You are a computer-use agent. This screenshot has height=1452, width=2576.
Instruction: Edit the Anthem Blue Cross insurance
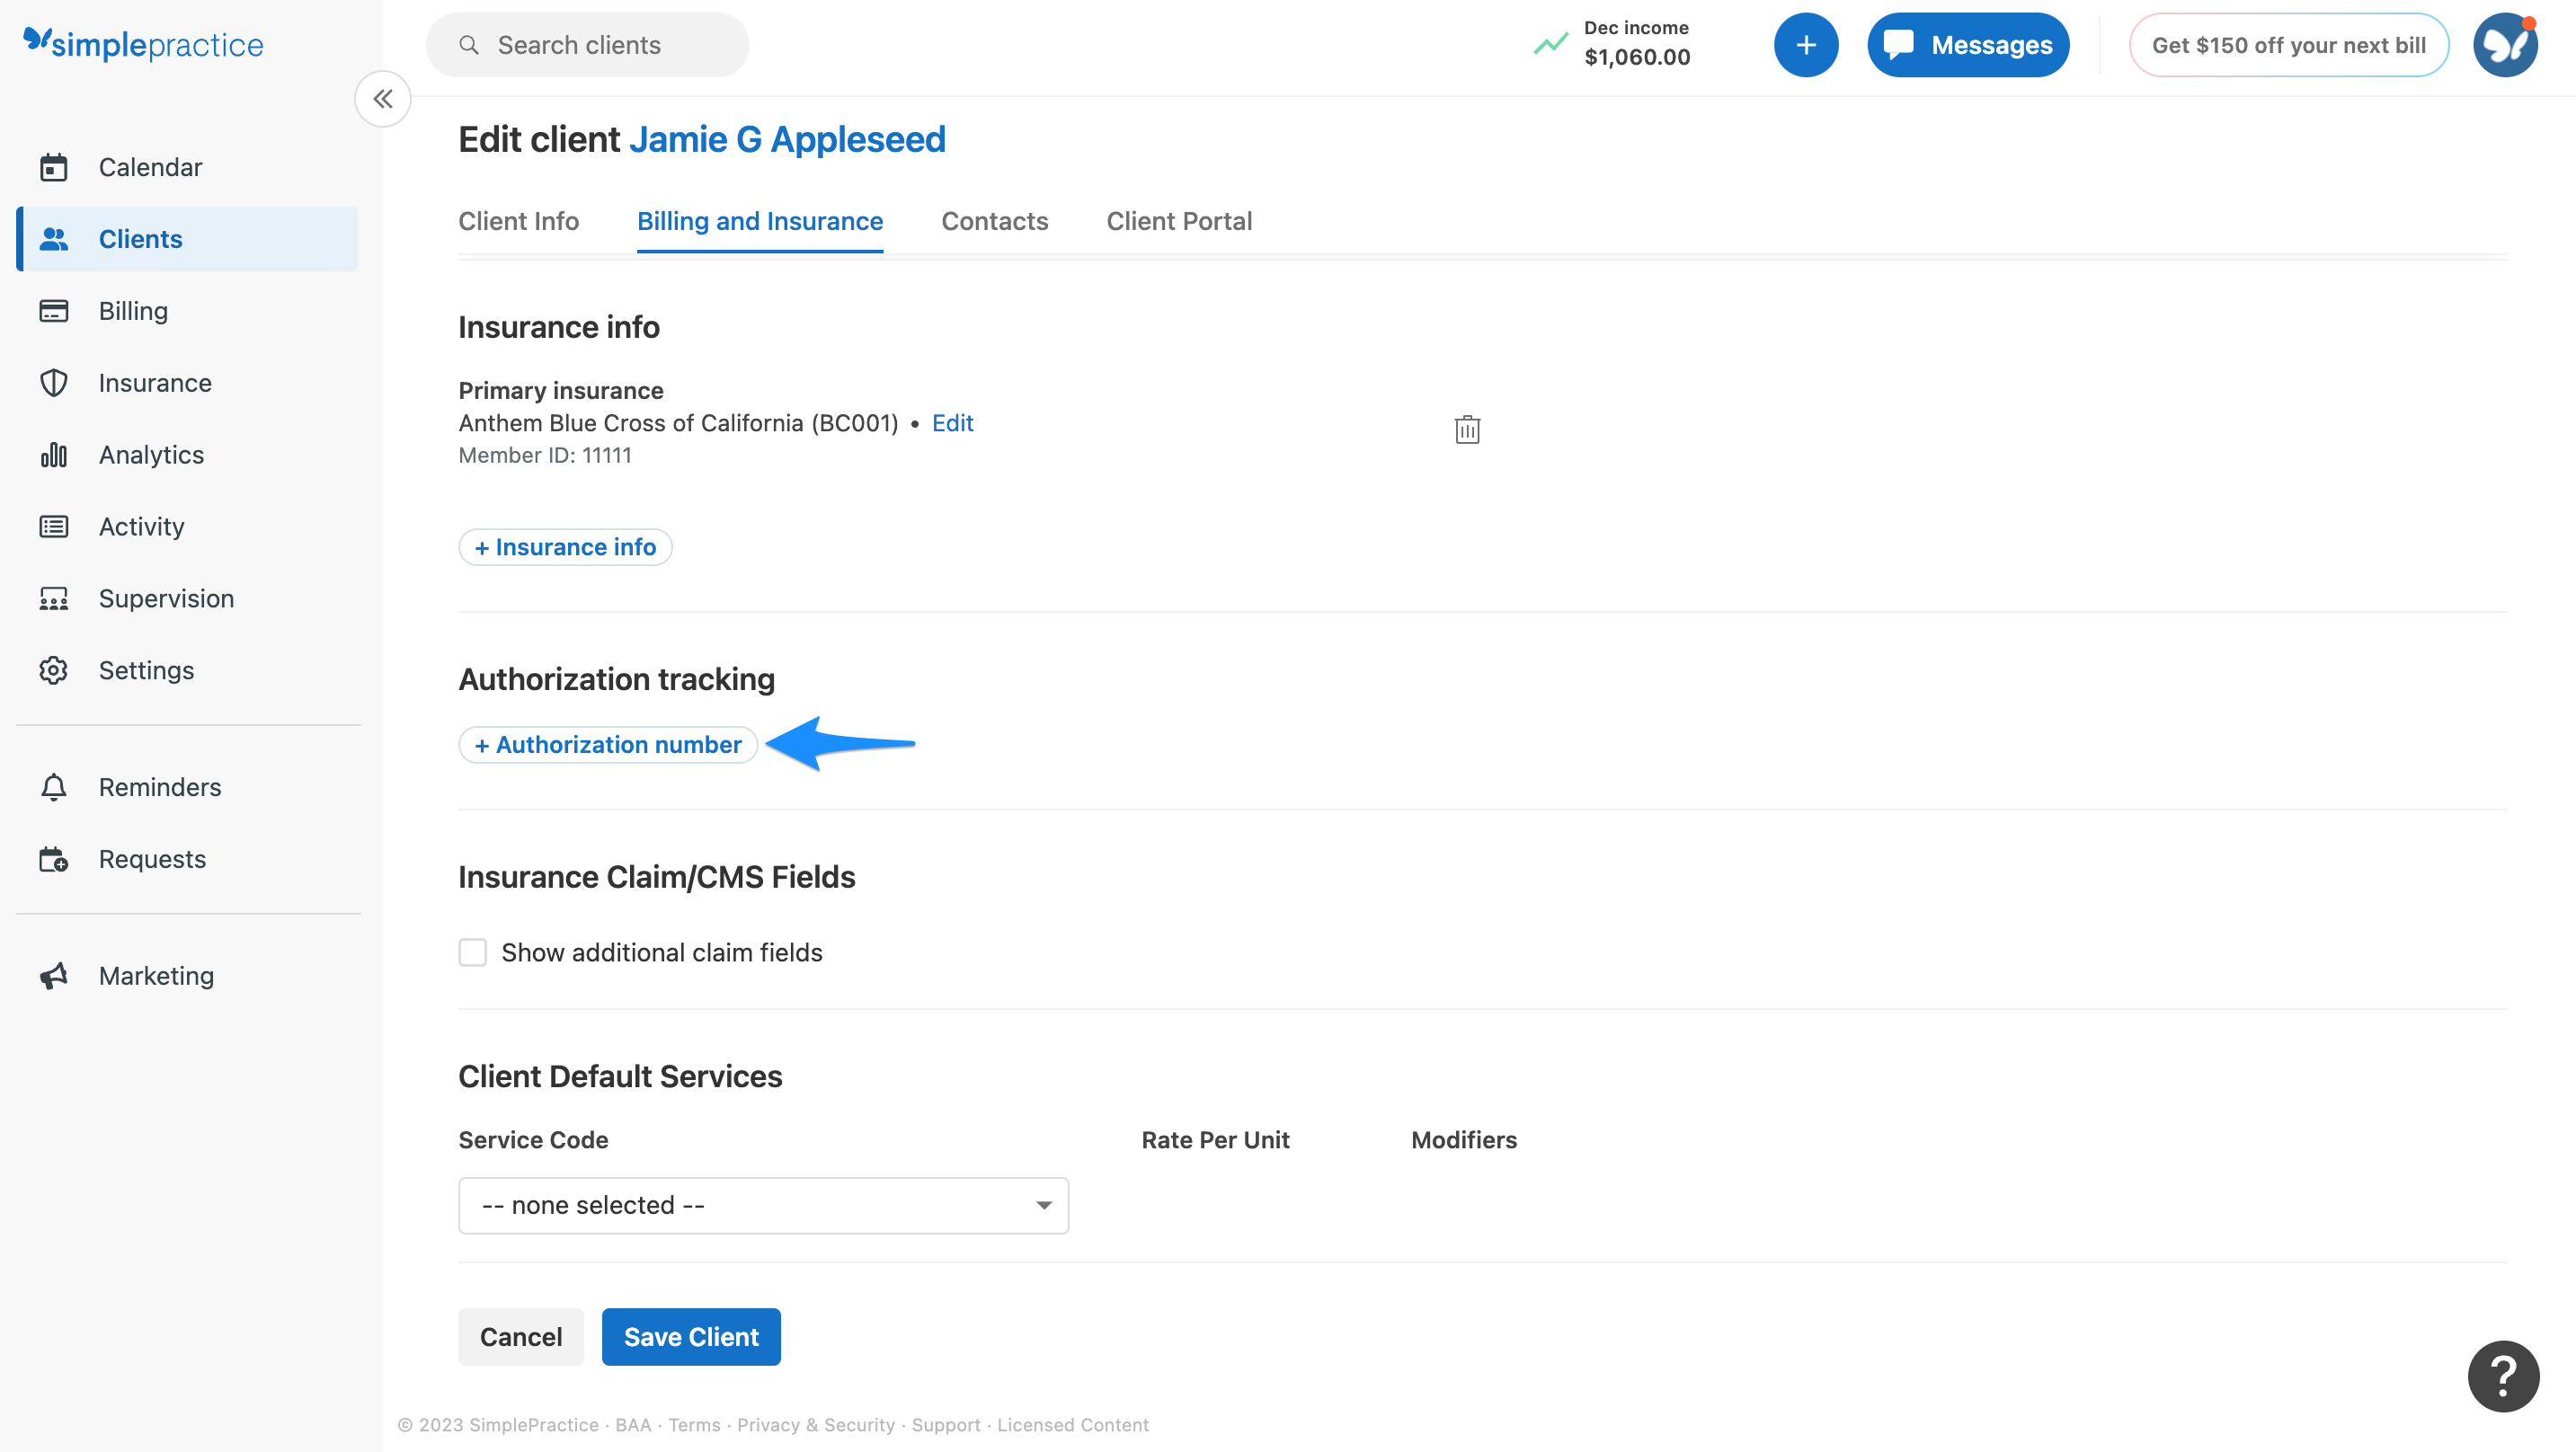[951, 422]
